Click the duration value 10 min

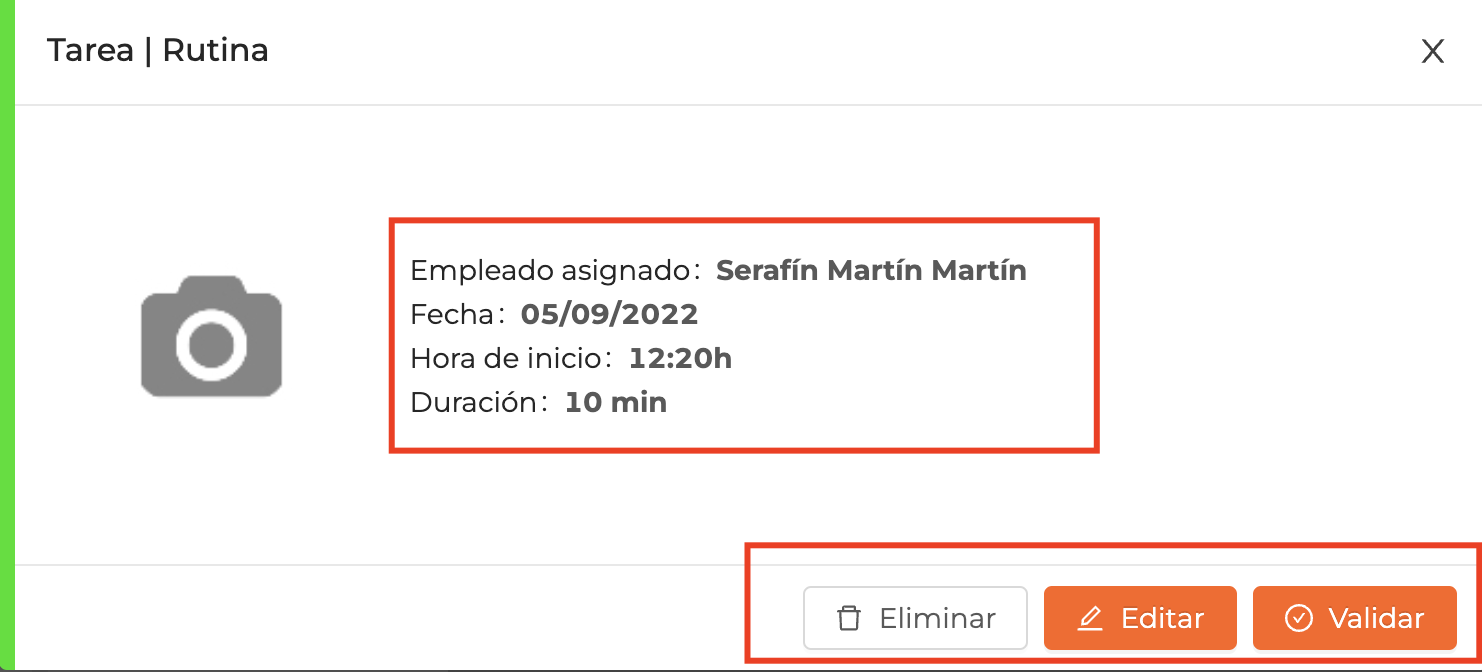tap(616, 402)
